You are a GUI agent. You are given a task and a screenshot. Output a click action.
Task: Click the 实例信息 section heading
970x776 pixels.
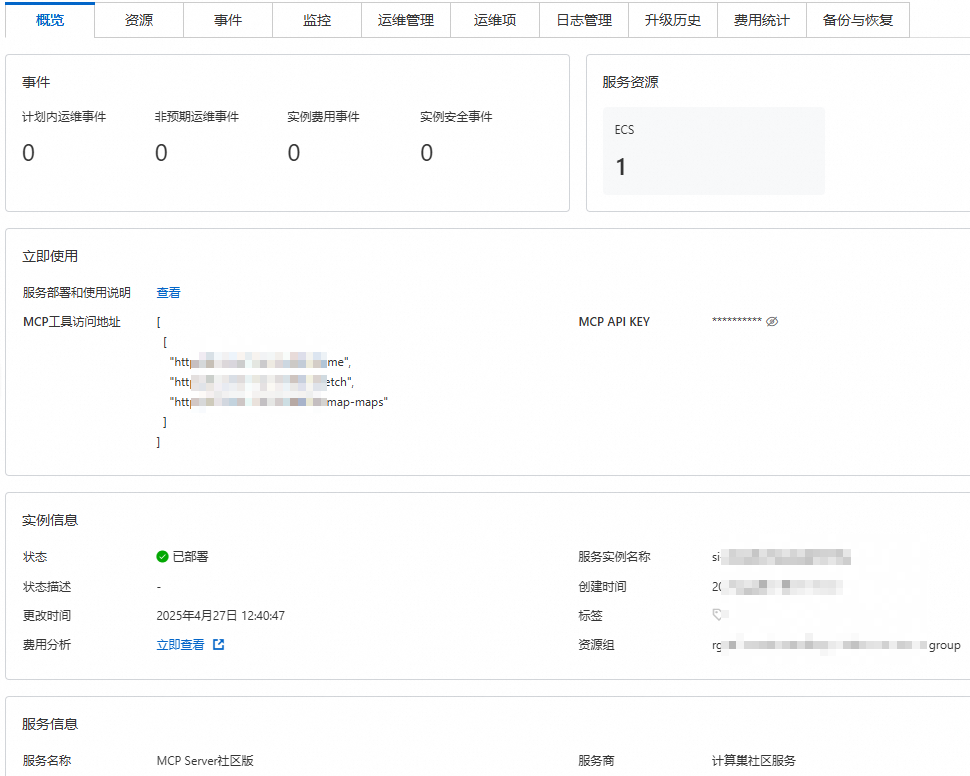click(x=50, y=520)
